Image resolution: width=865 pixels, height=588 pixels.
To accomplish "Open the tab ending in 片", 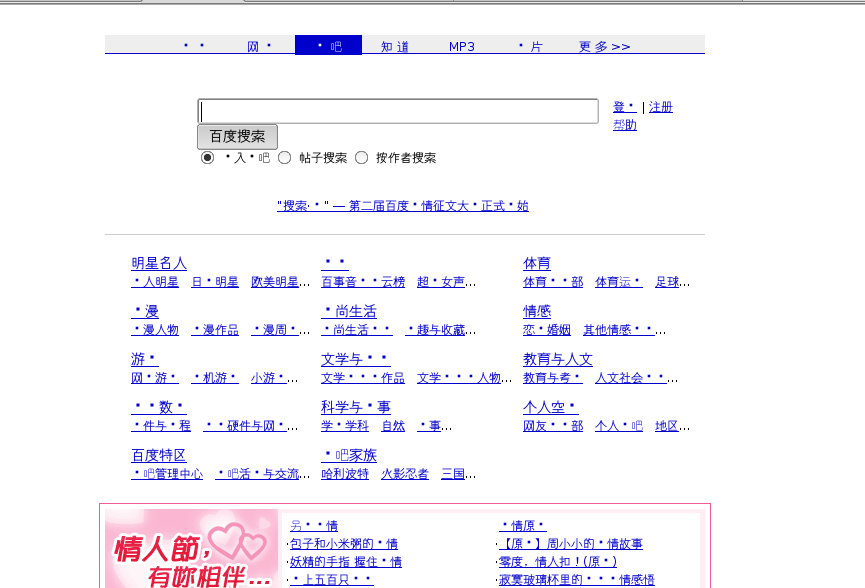I will click(530, 46).
